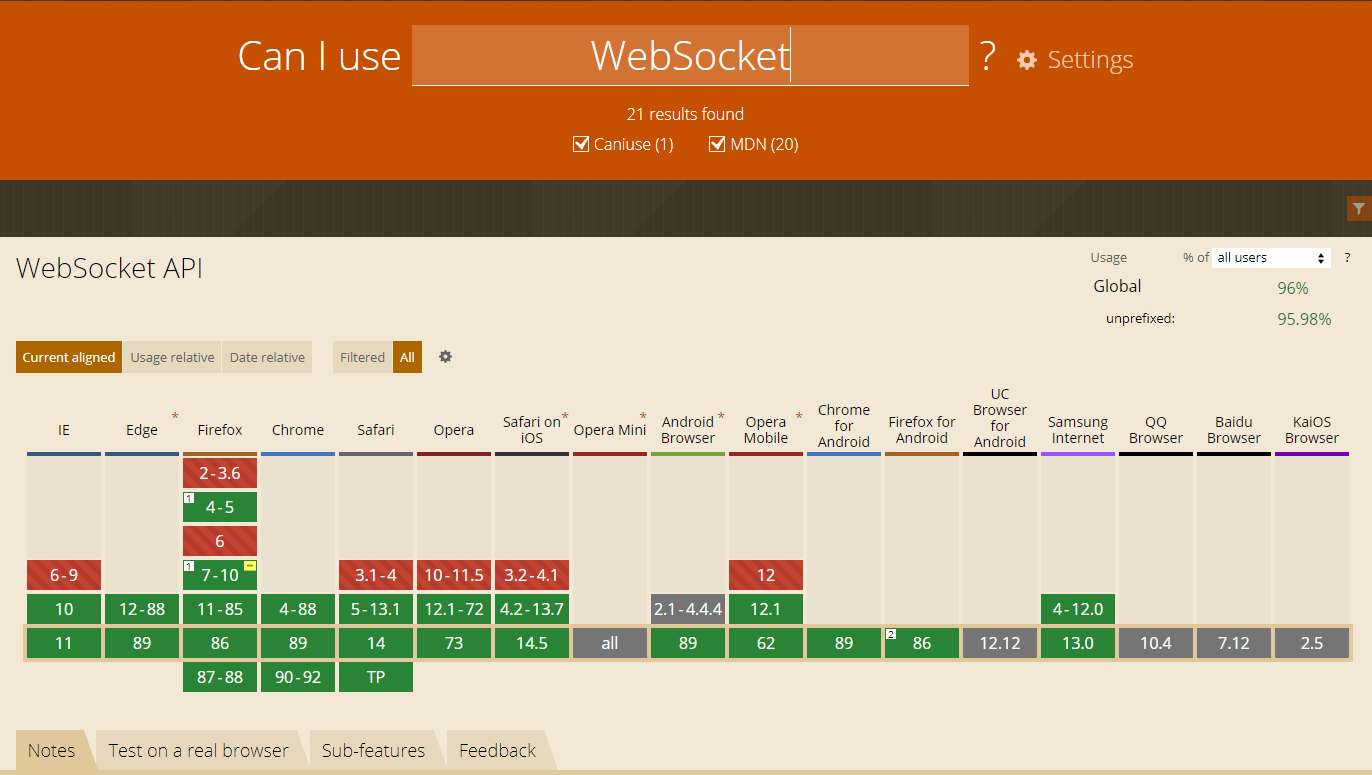The image size is (1372, 775).
Task: Click the Chrome 89 support cell
Action: 298,643
